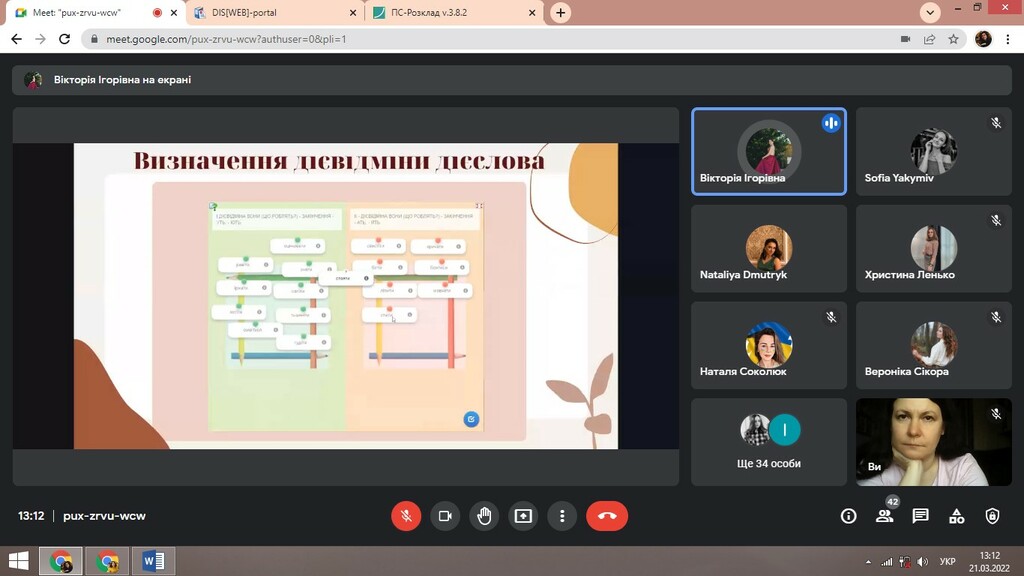Leave the call with the red hang-up button
The height and width of the screenshot is (576, 1024).
click(607, 516)
